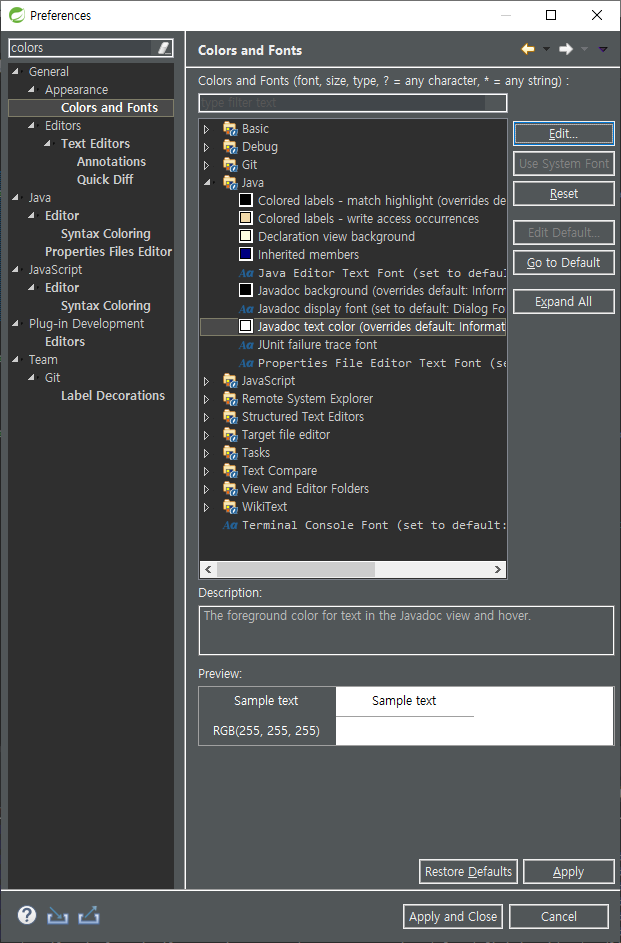The height and width of the screenshot is (943, 621).
Task: Collapse the General node in sidebar
Action: [x=16, y=71]
